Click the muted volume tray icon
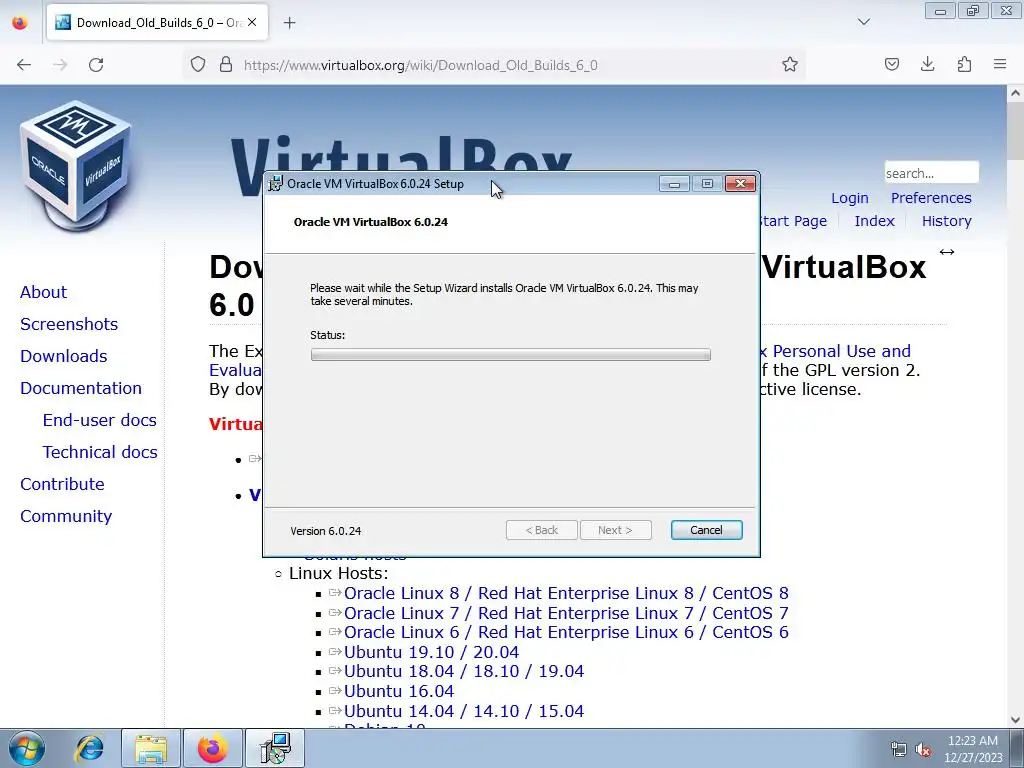Viewport: 1024px width, 768px height. point(923,749)
